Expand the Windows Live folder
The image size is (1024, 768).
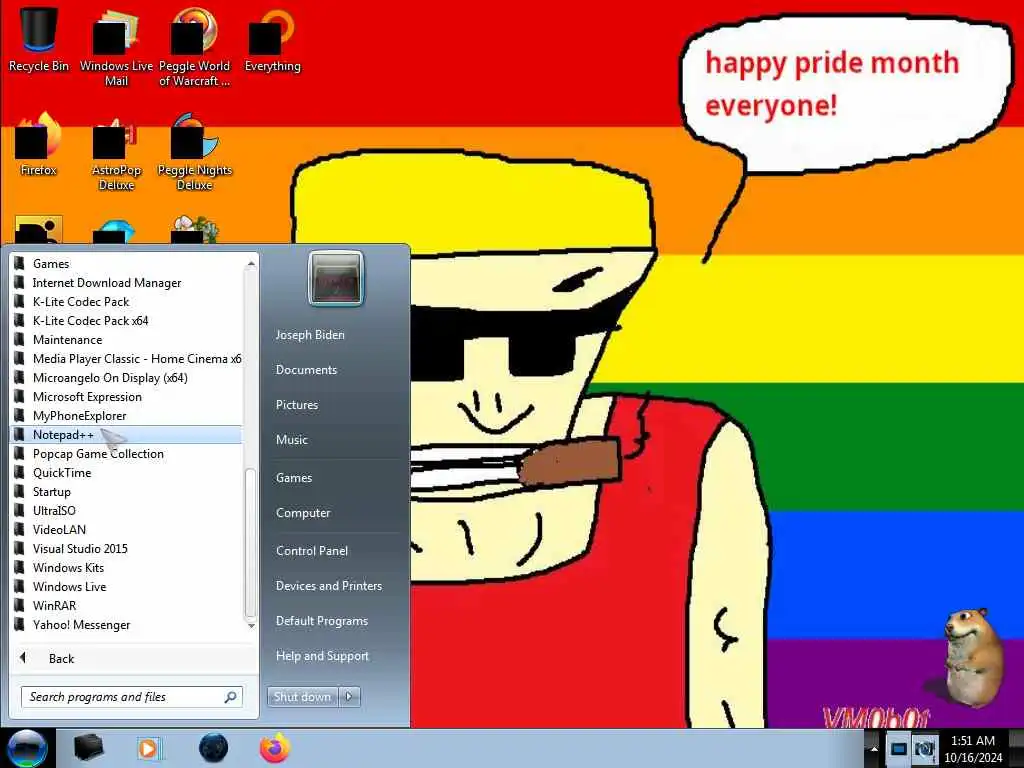pos(125,586)
